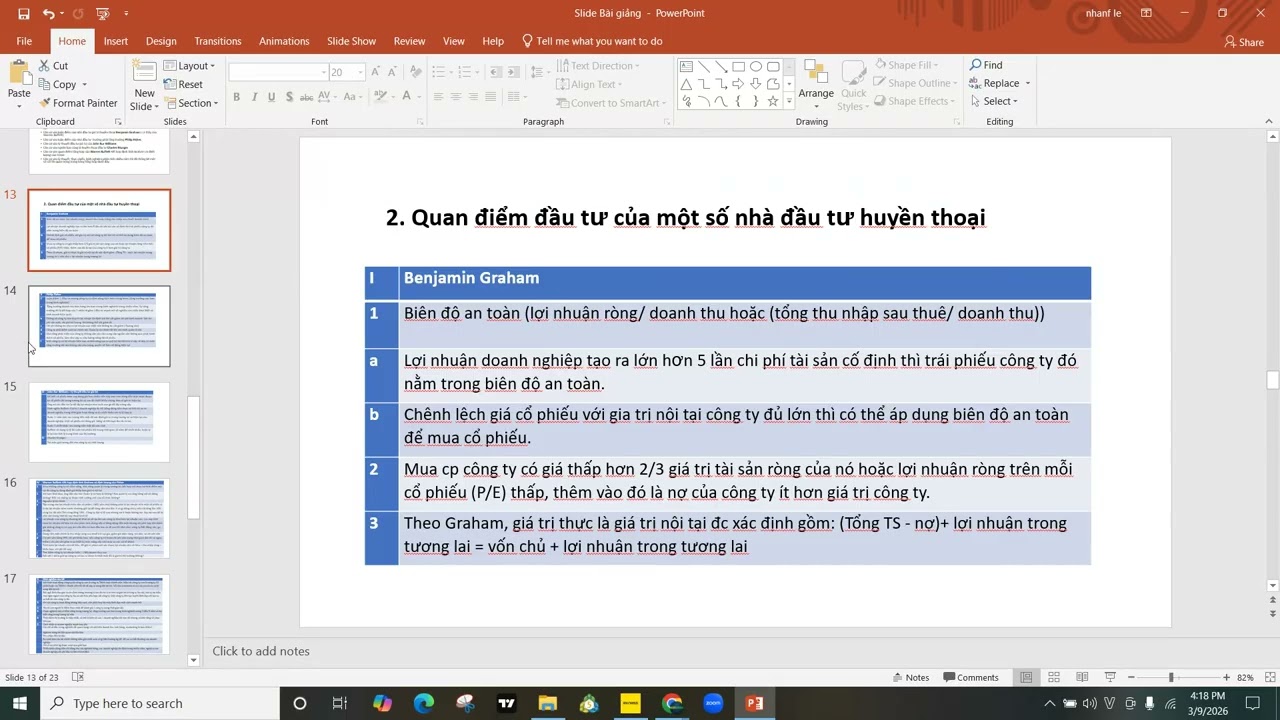The image size is (1280, 720).
Task: Fit slide to current window
Action: 1269,677
